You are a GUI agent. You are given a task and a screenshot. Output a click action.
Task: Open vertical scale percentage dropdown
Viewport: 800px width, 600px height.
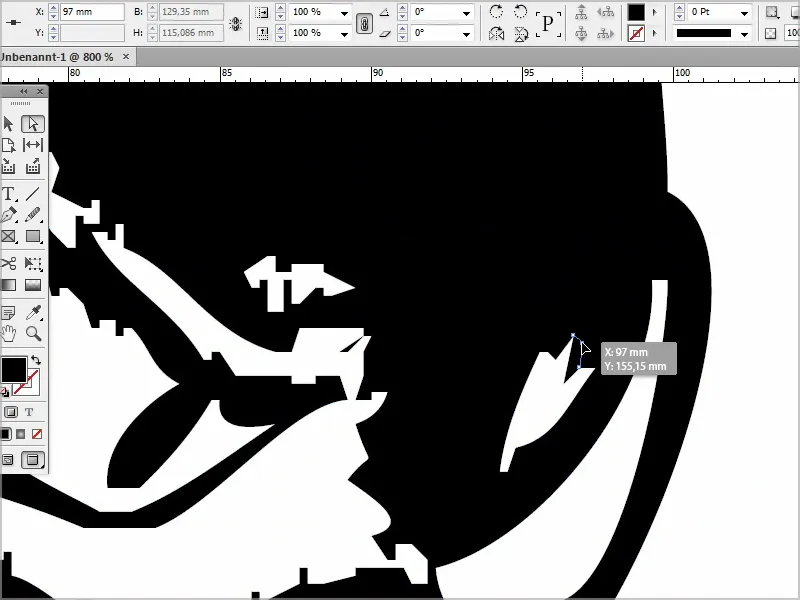coord(344,34)
